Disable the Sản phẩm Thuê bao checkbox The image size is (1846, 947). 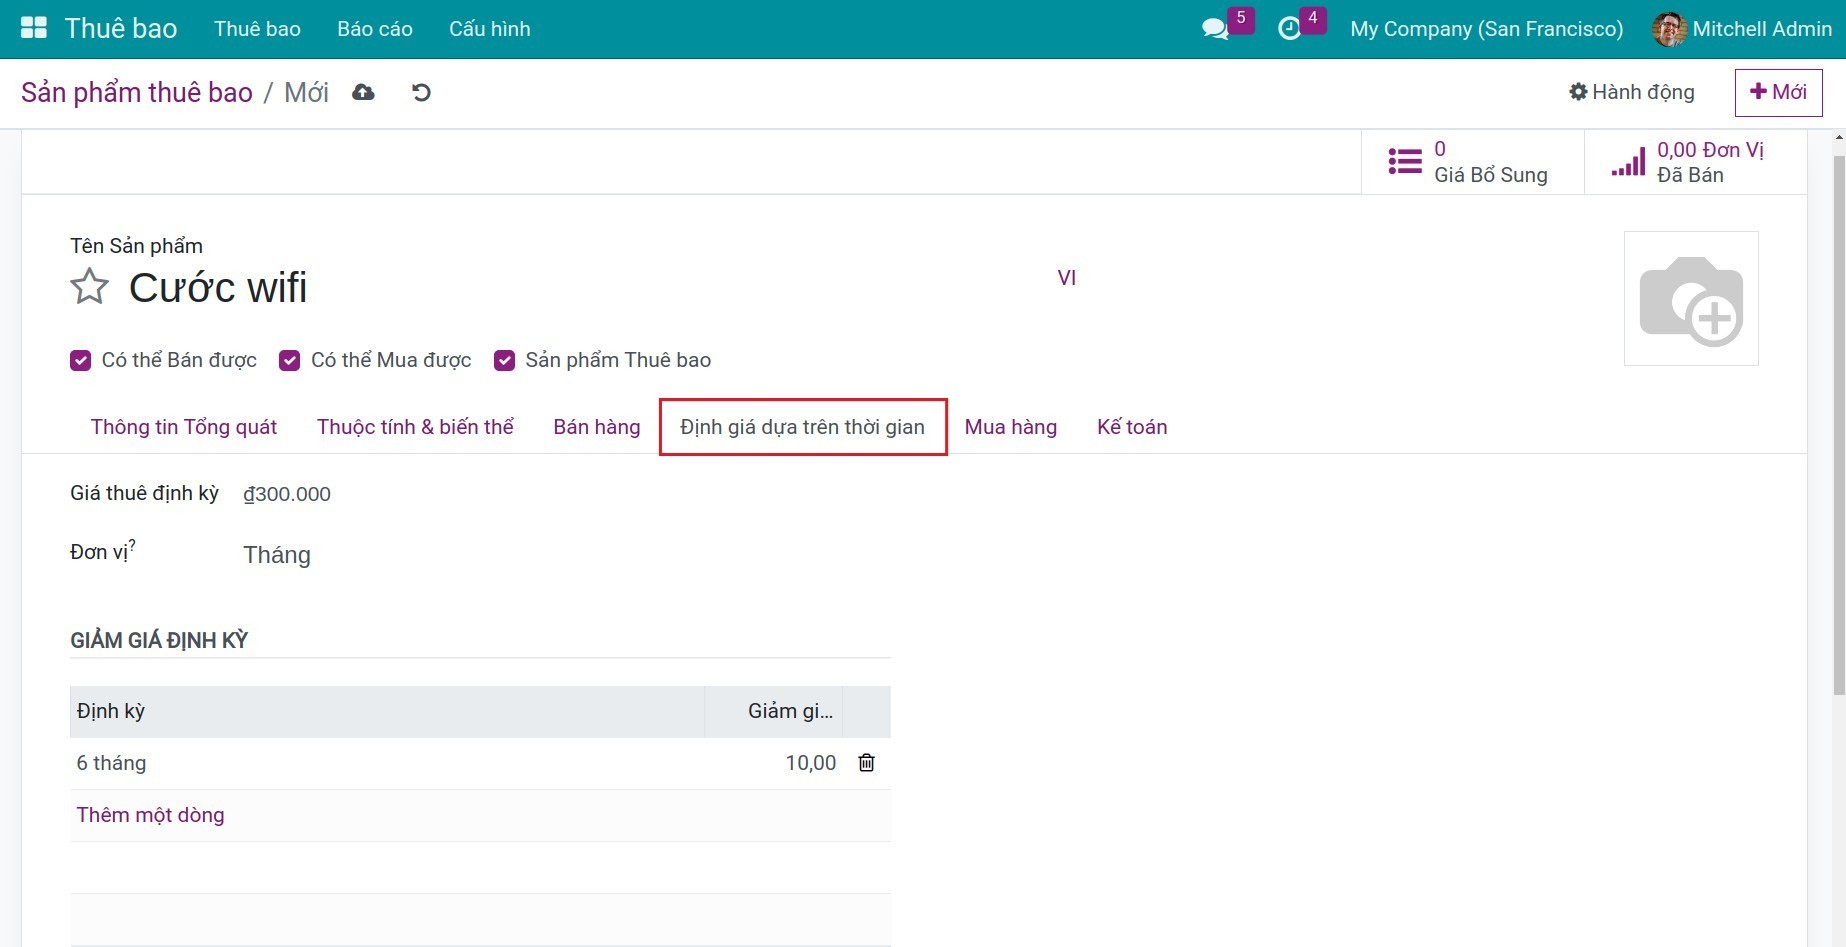(505, 361)
